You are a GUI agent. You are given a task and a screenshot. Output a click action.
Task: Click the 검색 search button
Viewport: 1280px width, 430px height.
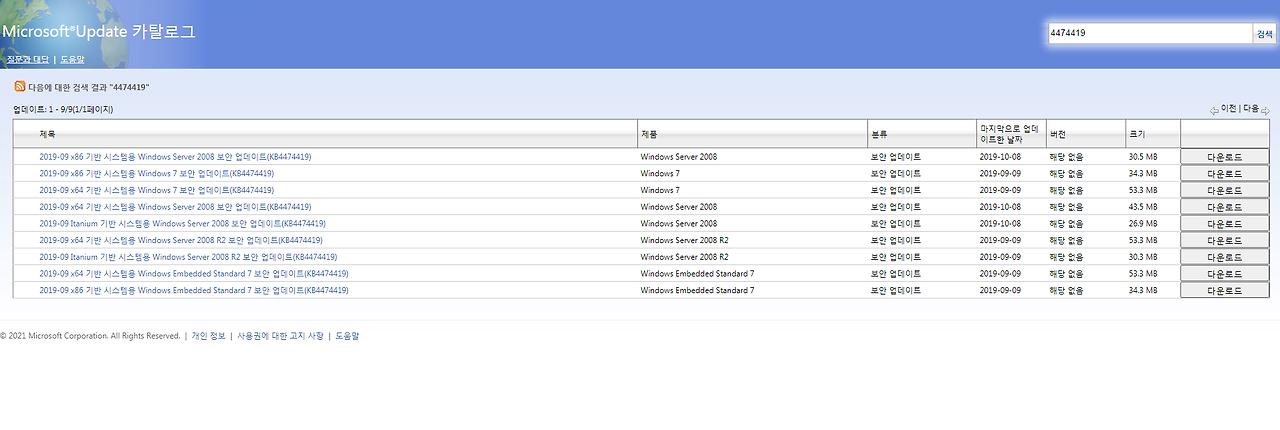point(1264,33)
